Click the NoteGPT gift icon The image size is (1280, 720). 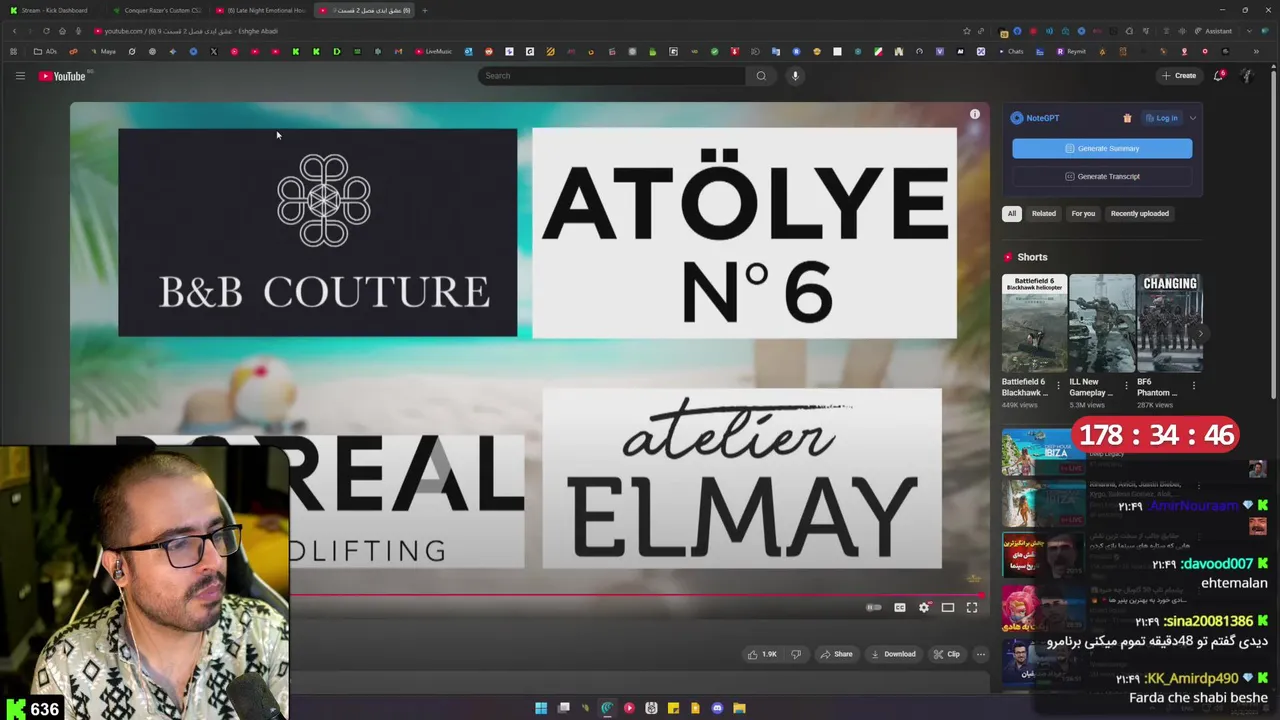pyautogui.click(x=1127, y=118)
